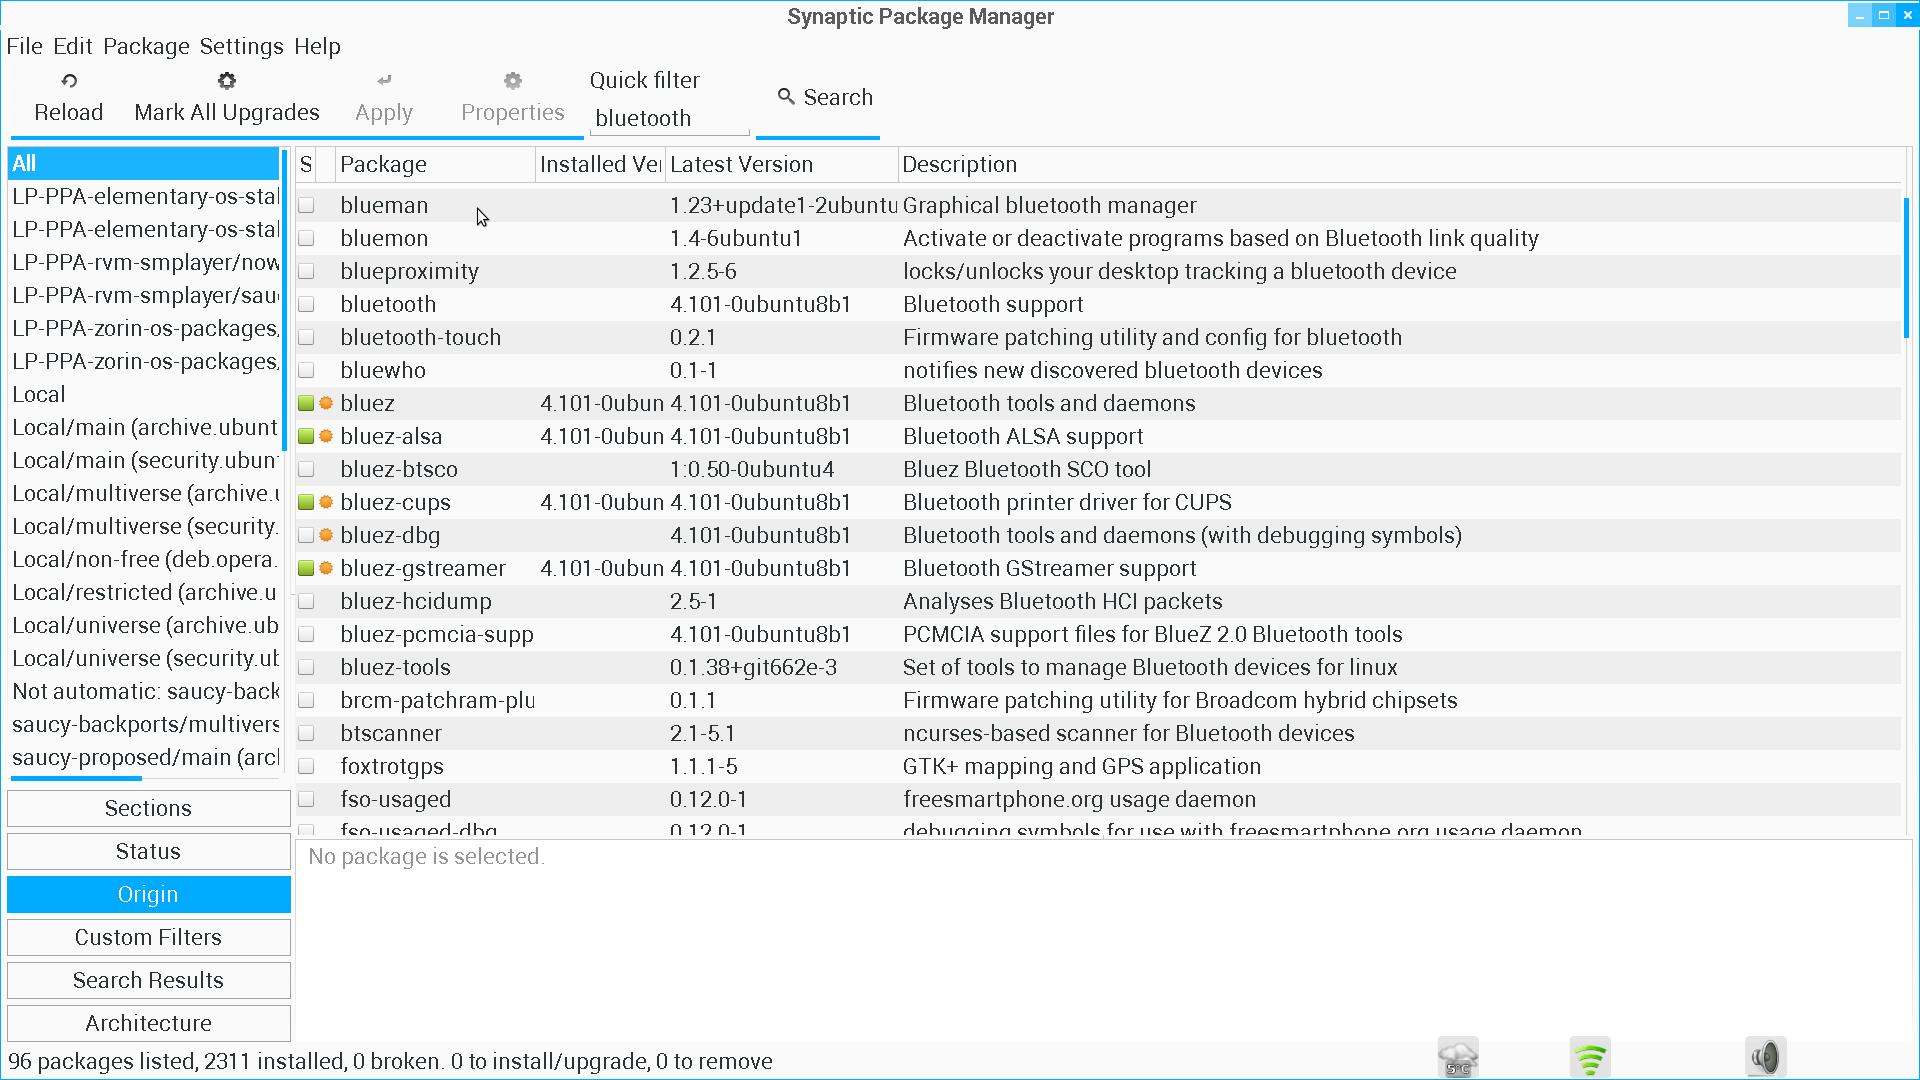Screen dimensions: 1920x1080
Task: Select Local/main archive origin entry
Action: (x=144, y=427)
